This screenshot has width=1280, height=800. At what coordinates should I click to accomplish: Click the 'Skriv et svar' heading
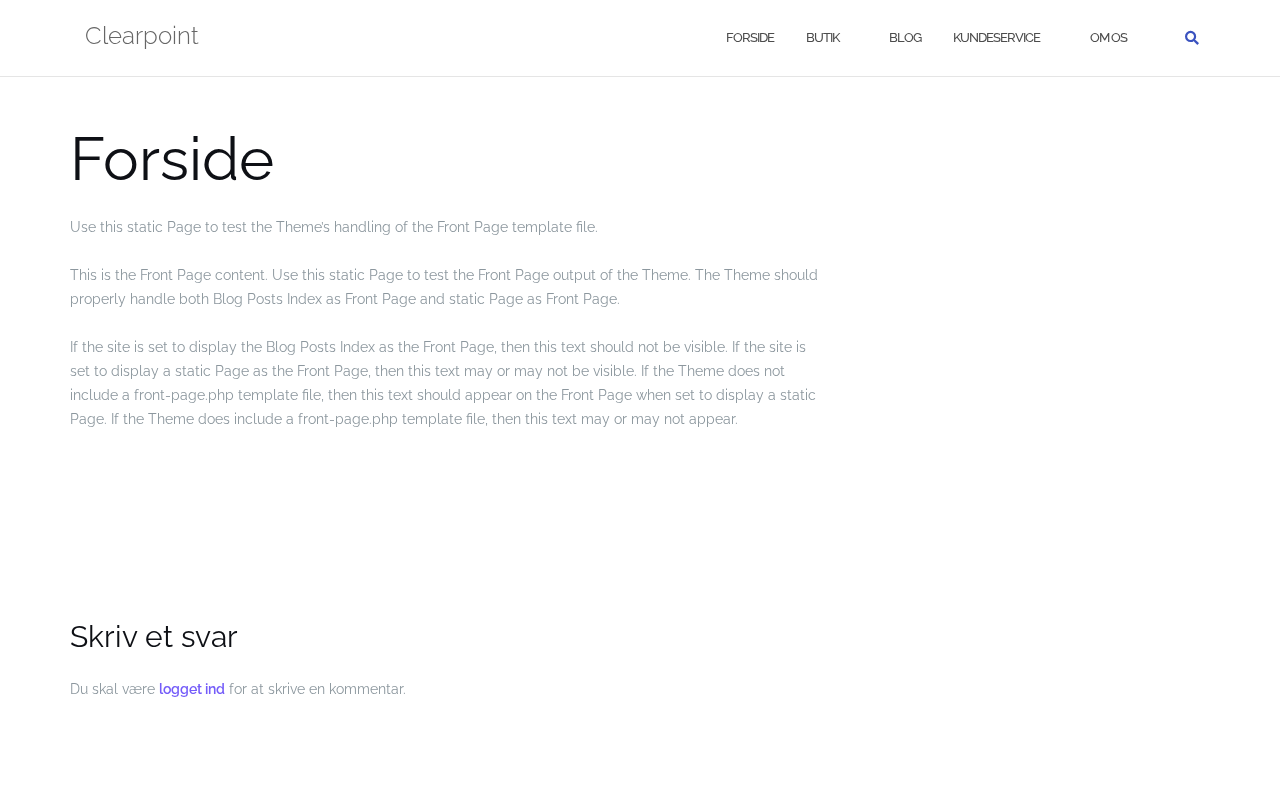coord(154,636)
